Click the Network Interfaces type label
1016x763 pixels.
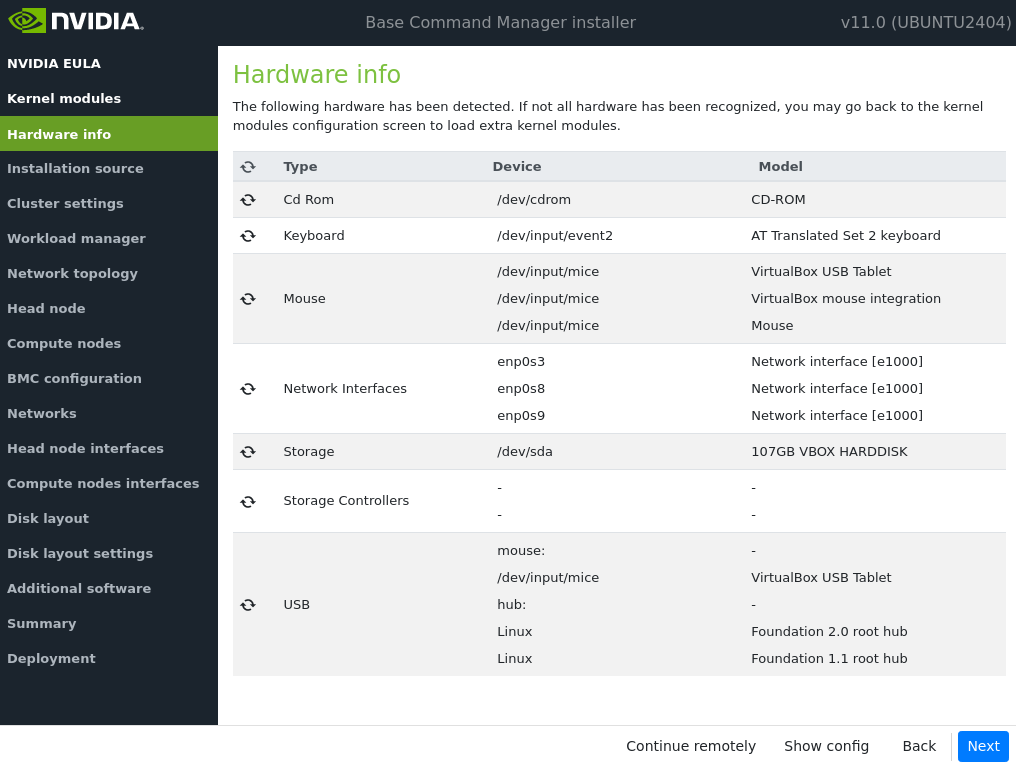point(345,389)
